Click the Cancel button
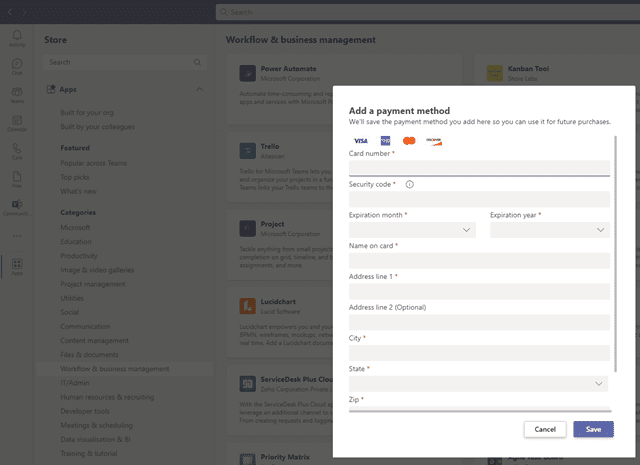Screen dimensions: 640x465 pyautogui.click(x=545, y=429)
